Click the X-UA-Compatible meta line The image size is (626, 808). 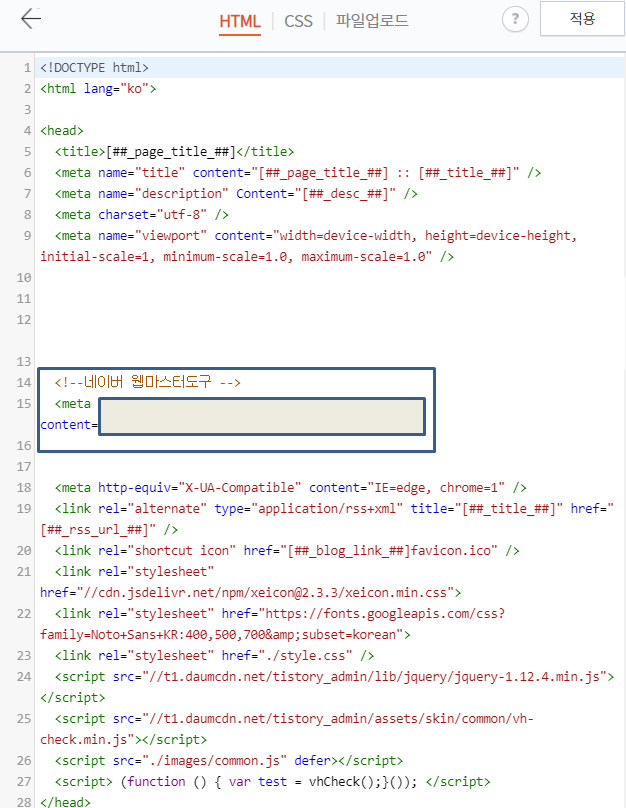[x=291, y=487]
